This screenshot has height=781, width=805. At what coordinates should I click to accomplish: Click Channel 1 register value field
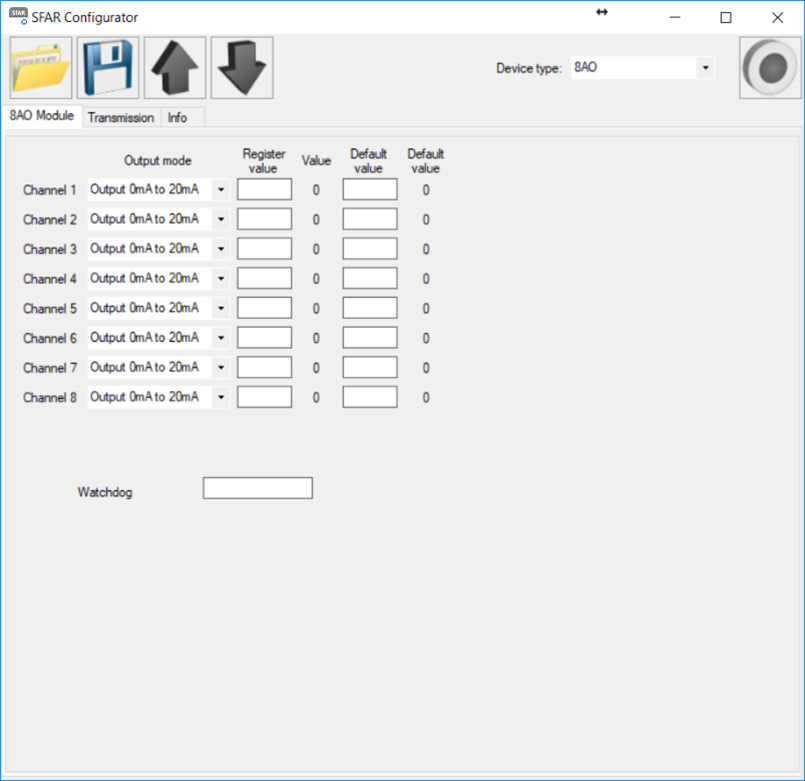tap(264, 190)
